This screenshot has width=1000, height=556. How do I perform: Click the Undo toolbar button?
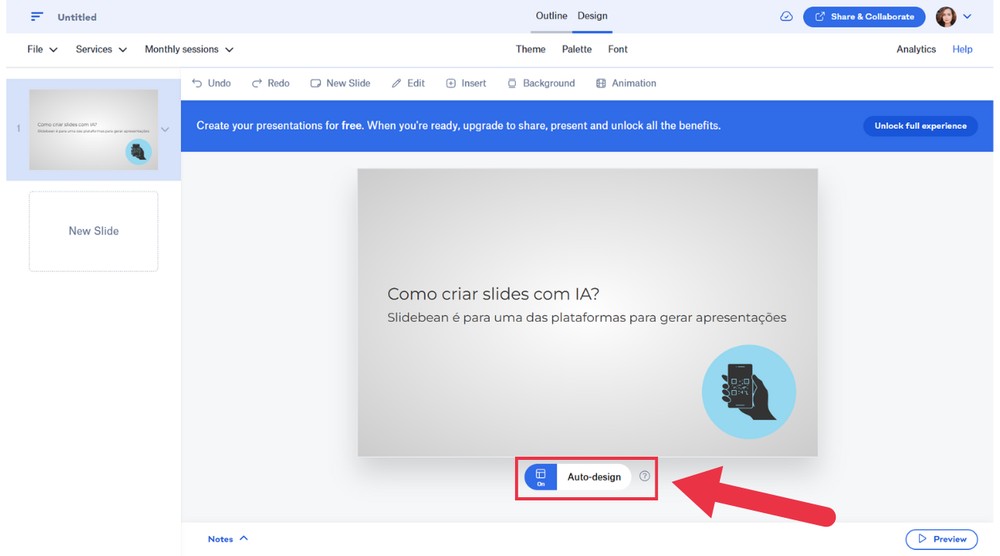click(211, 83)
